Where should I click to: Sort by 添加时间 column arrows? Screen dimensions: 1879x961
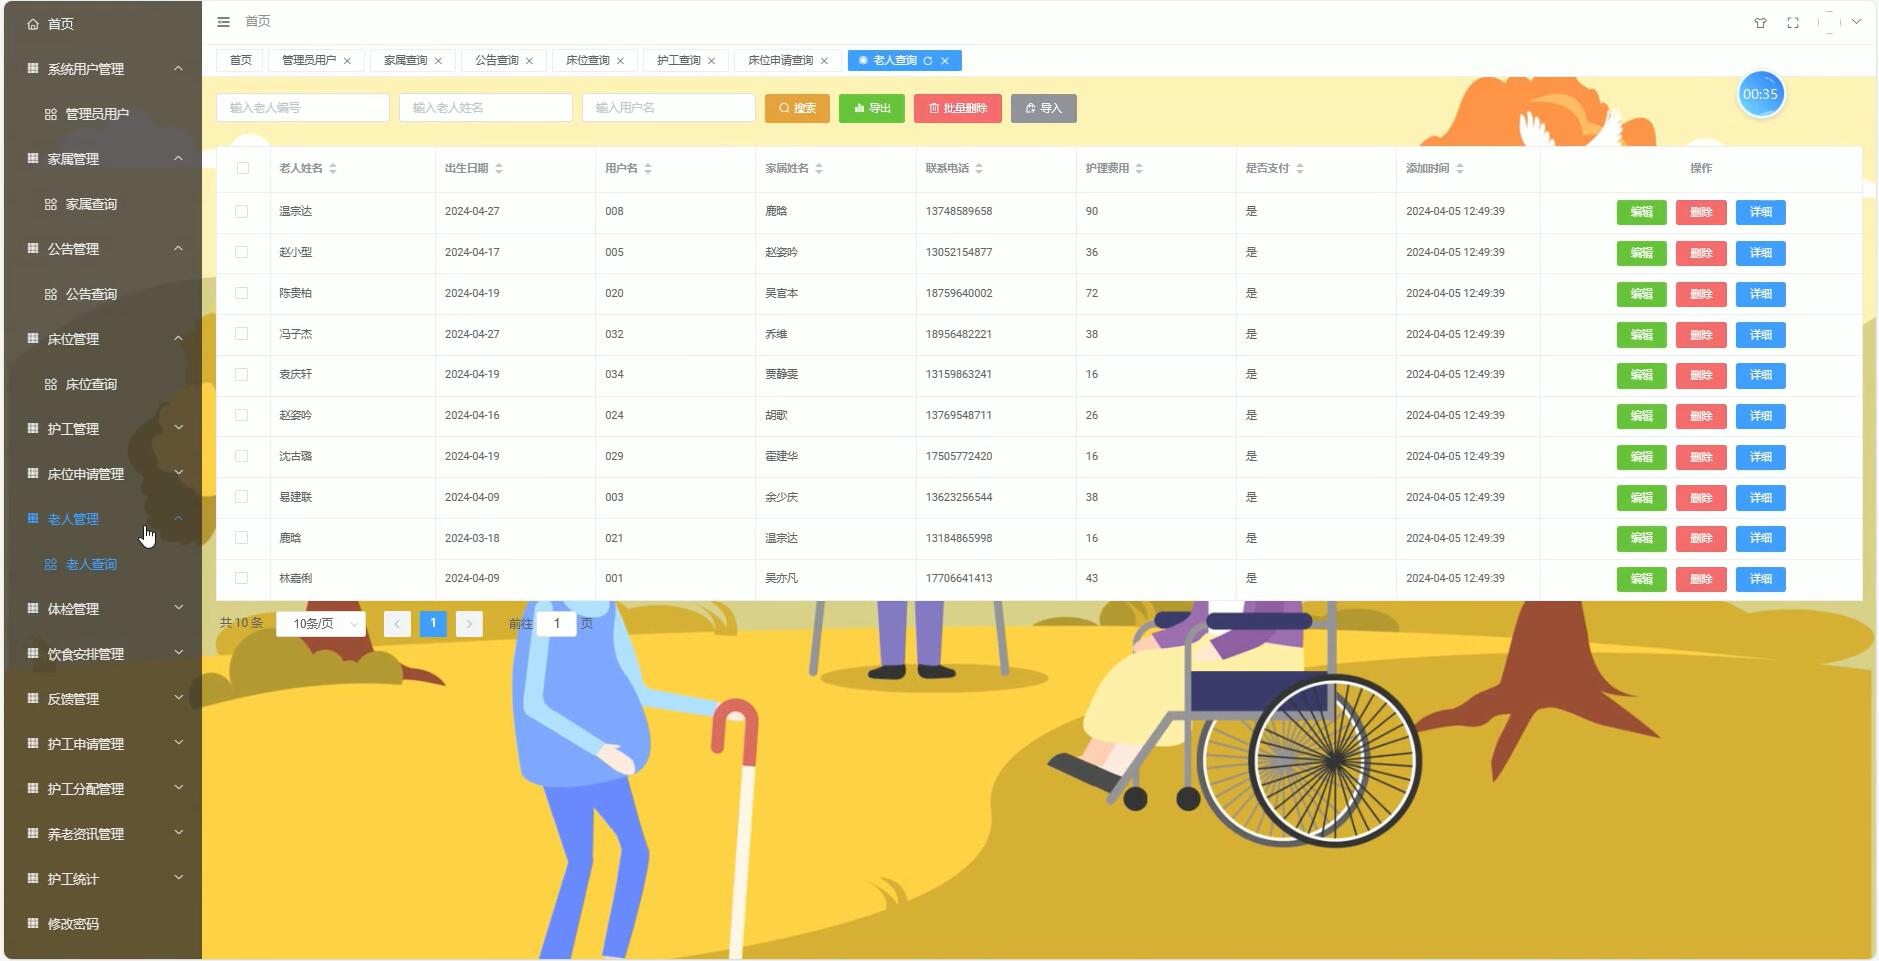(1460, 169)
